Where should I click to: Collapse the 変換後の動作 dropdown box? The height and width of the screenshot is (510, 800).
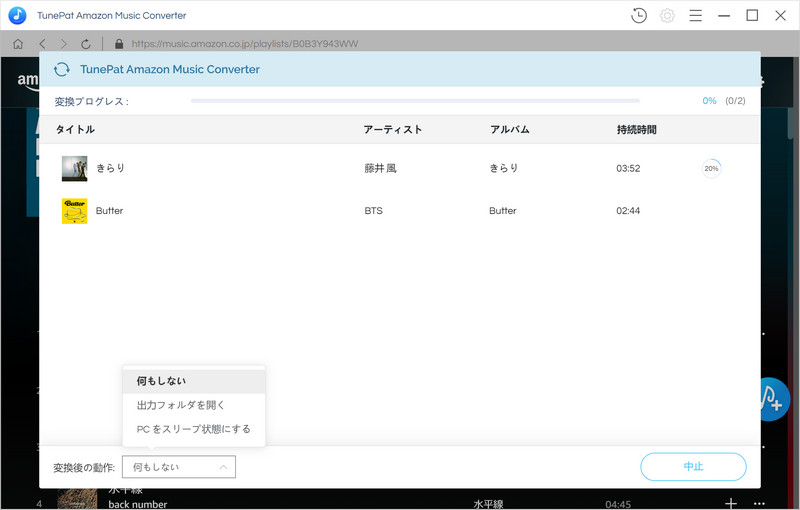(x=179, y=467)
